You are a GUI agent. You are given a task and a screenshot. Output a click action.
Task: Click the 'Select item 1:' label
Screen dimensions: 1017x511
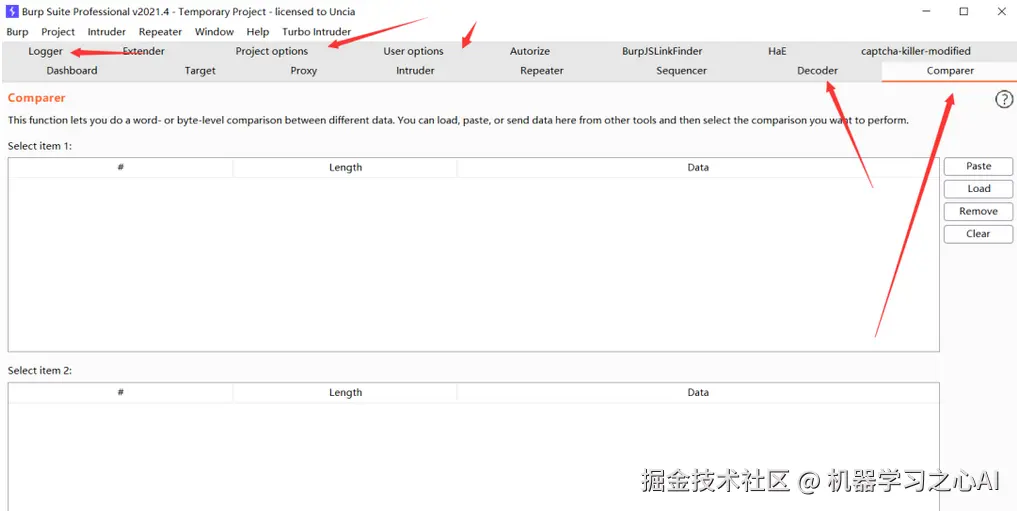40,147
